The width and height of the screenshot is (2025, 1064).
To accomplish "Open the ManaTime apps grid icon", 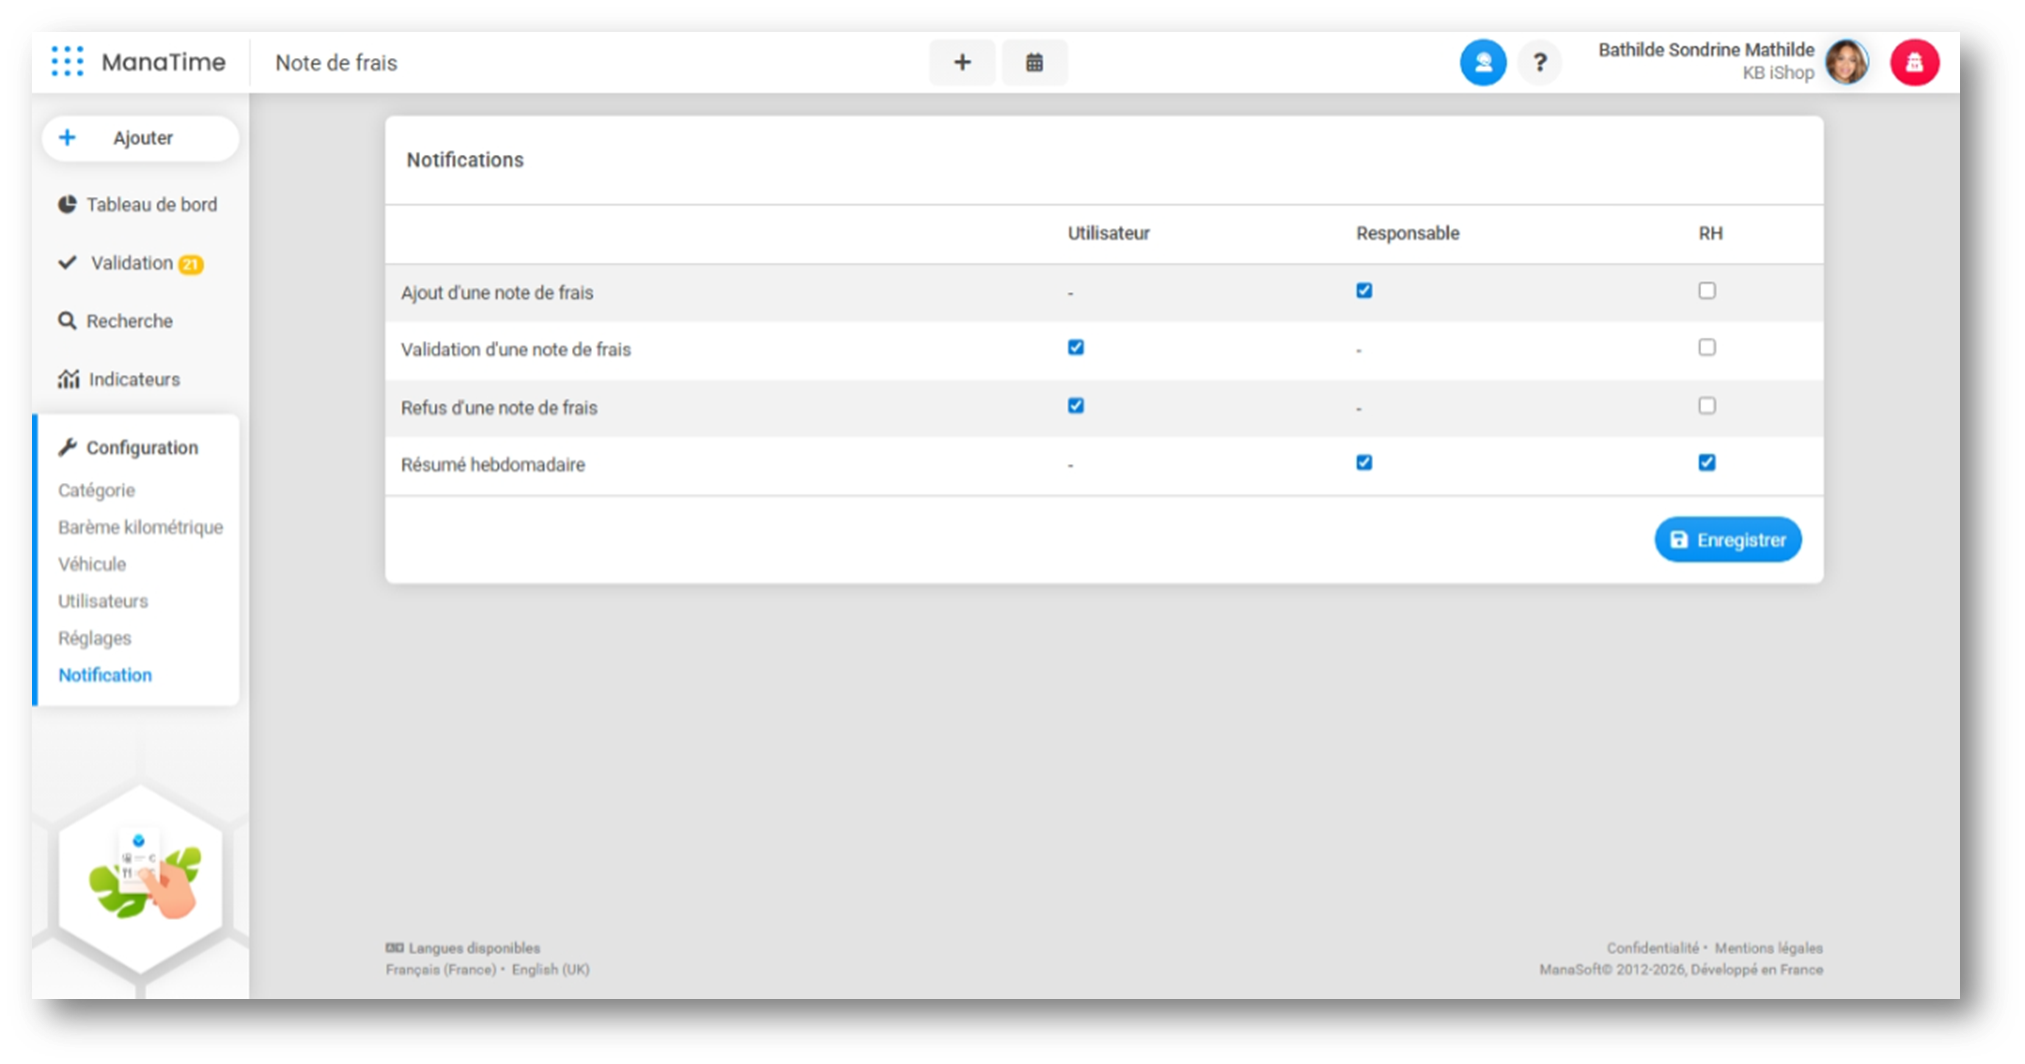I will tap(67, 62).
